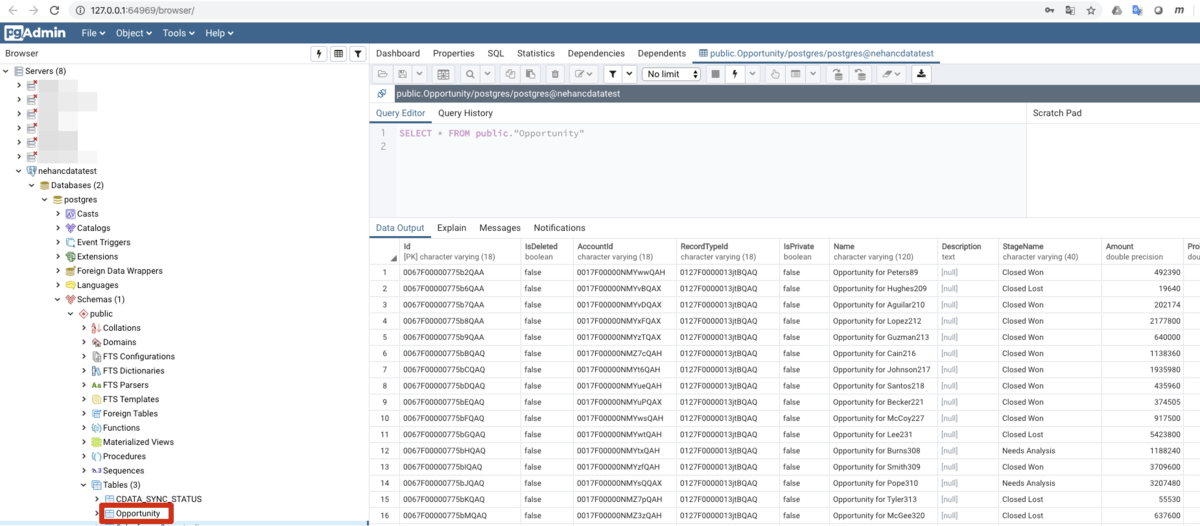Click the Delete trash icon in toolbar
The width and height of the screenshot is (1200, 526).
[x=556, y=74]
